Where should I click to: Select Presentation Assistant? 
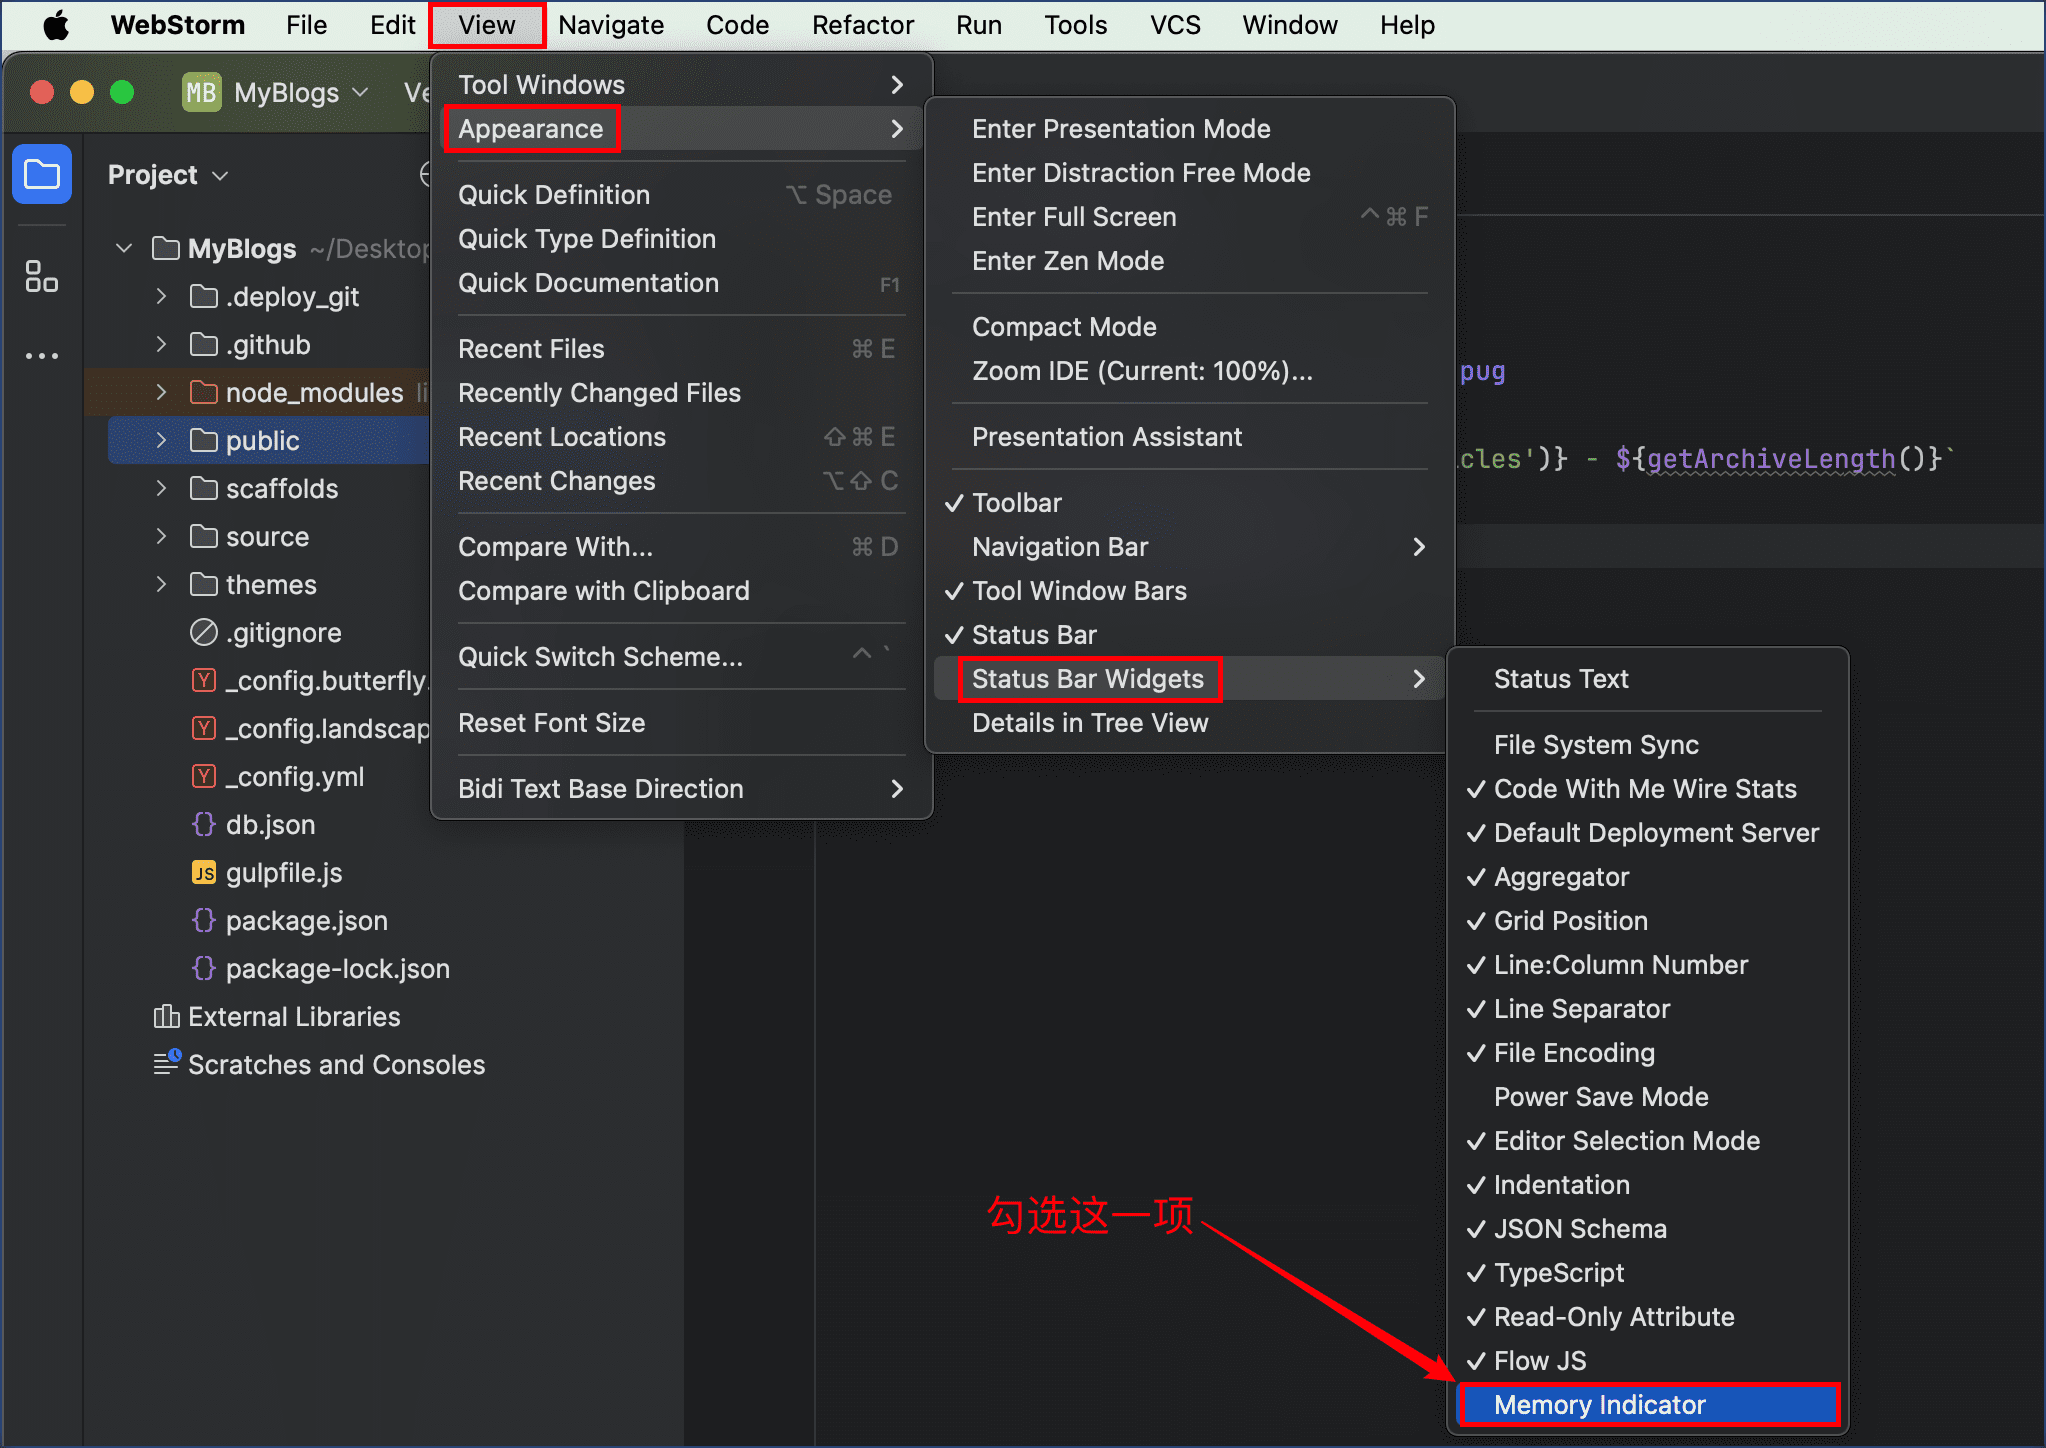pyautogui.click(x=1189, y=437)
